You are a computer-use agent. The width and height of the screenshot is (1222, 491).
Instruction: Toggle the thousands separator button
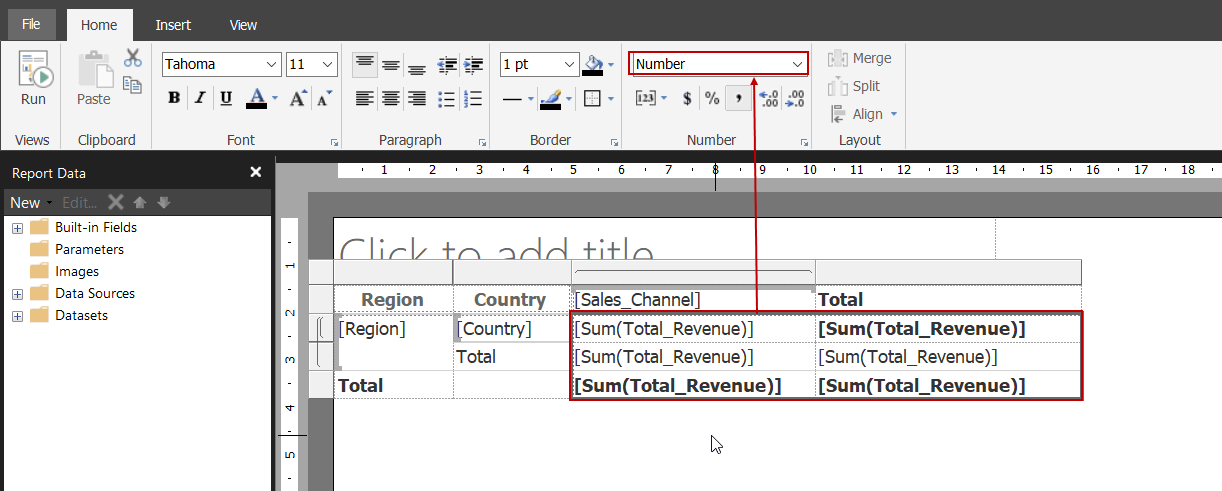[739, 98]
